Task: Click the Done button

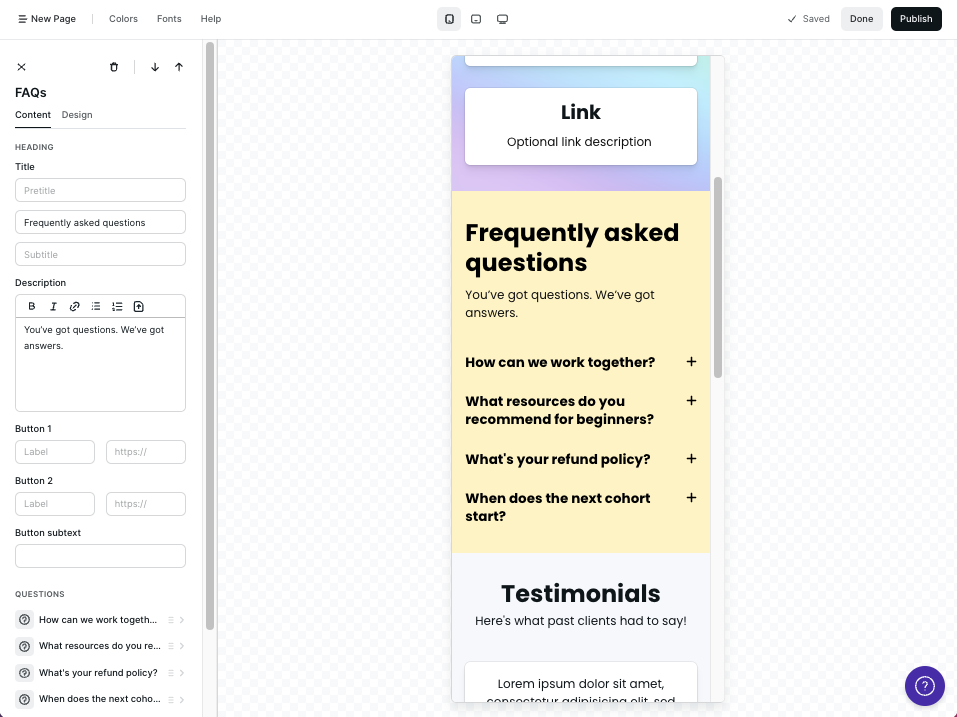Action: click(861, 19)
